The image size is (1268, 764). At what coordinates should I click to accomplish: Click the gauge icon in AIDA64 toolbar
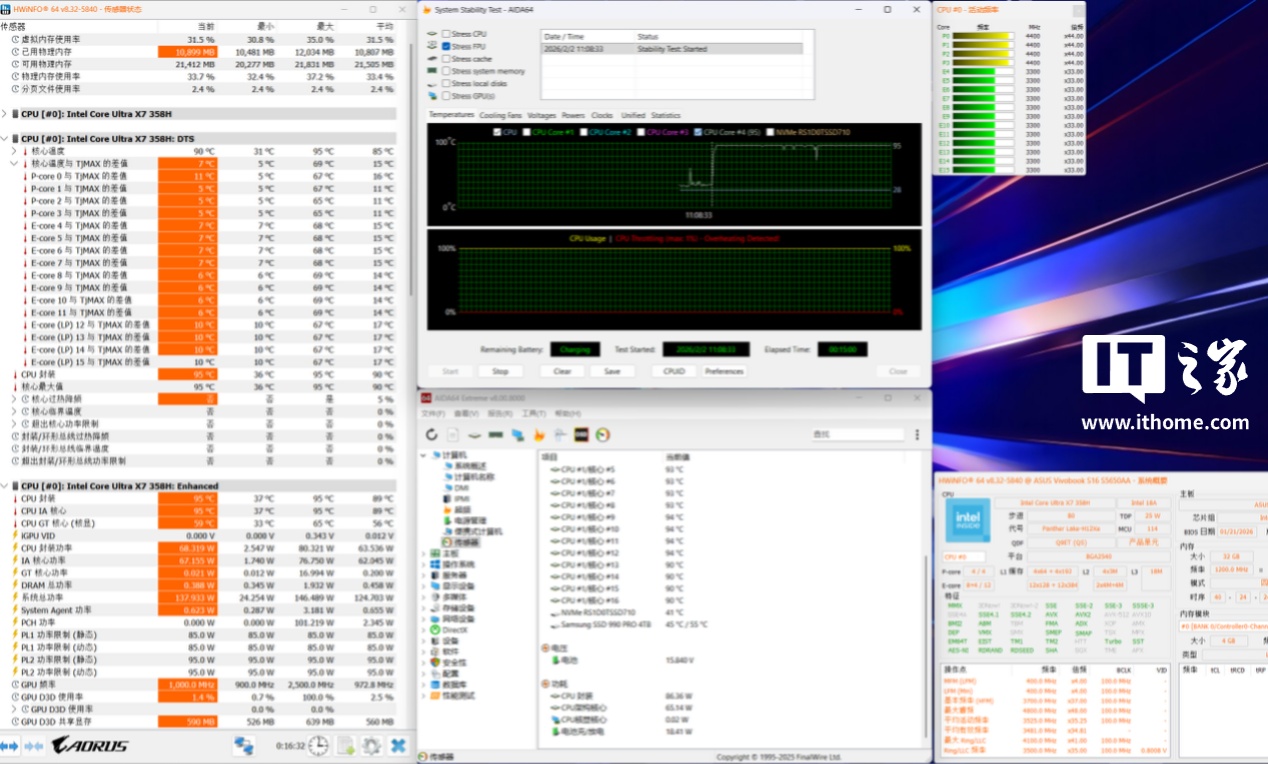[x=602, y=435]
